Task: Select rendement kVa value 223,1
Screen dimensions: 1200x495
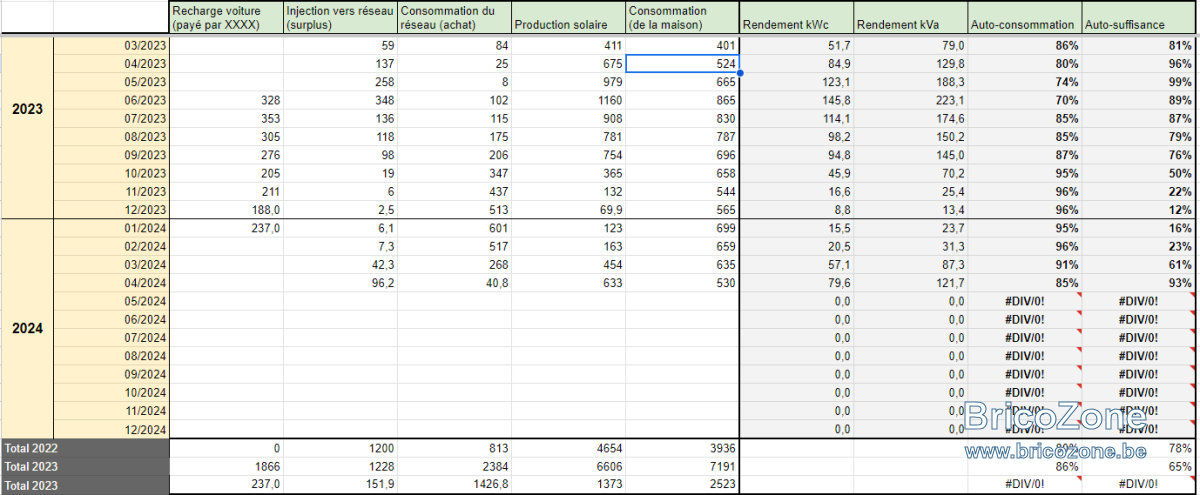Action: pos(911,100)
